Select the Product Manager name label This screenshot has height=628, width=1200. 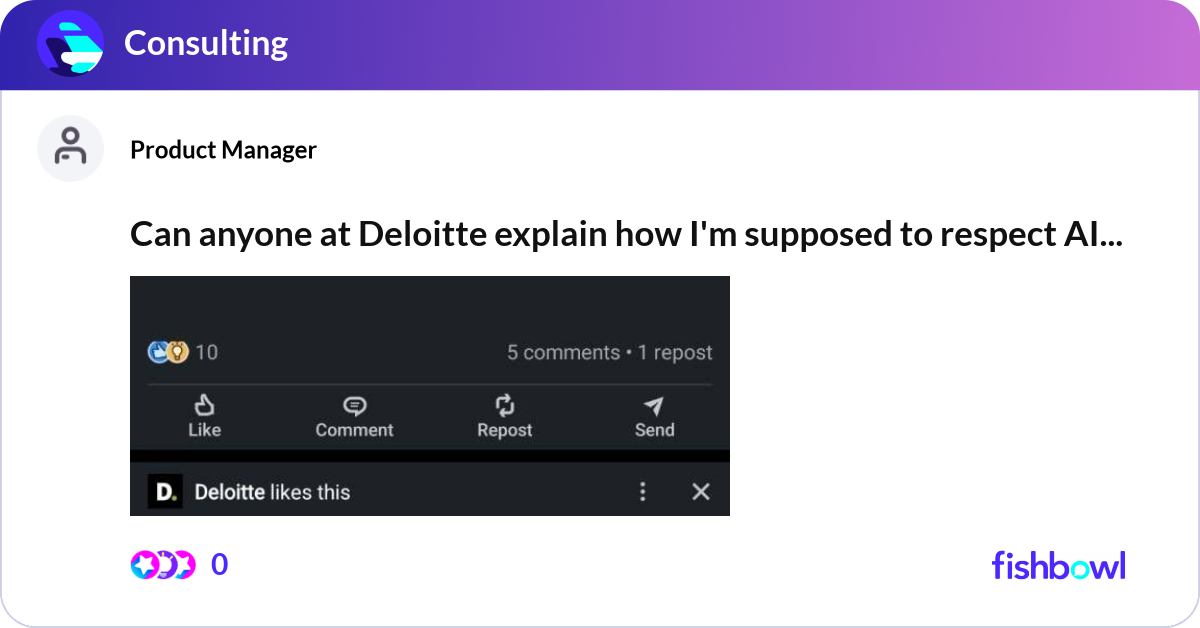[x=223, y=150]
